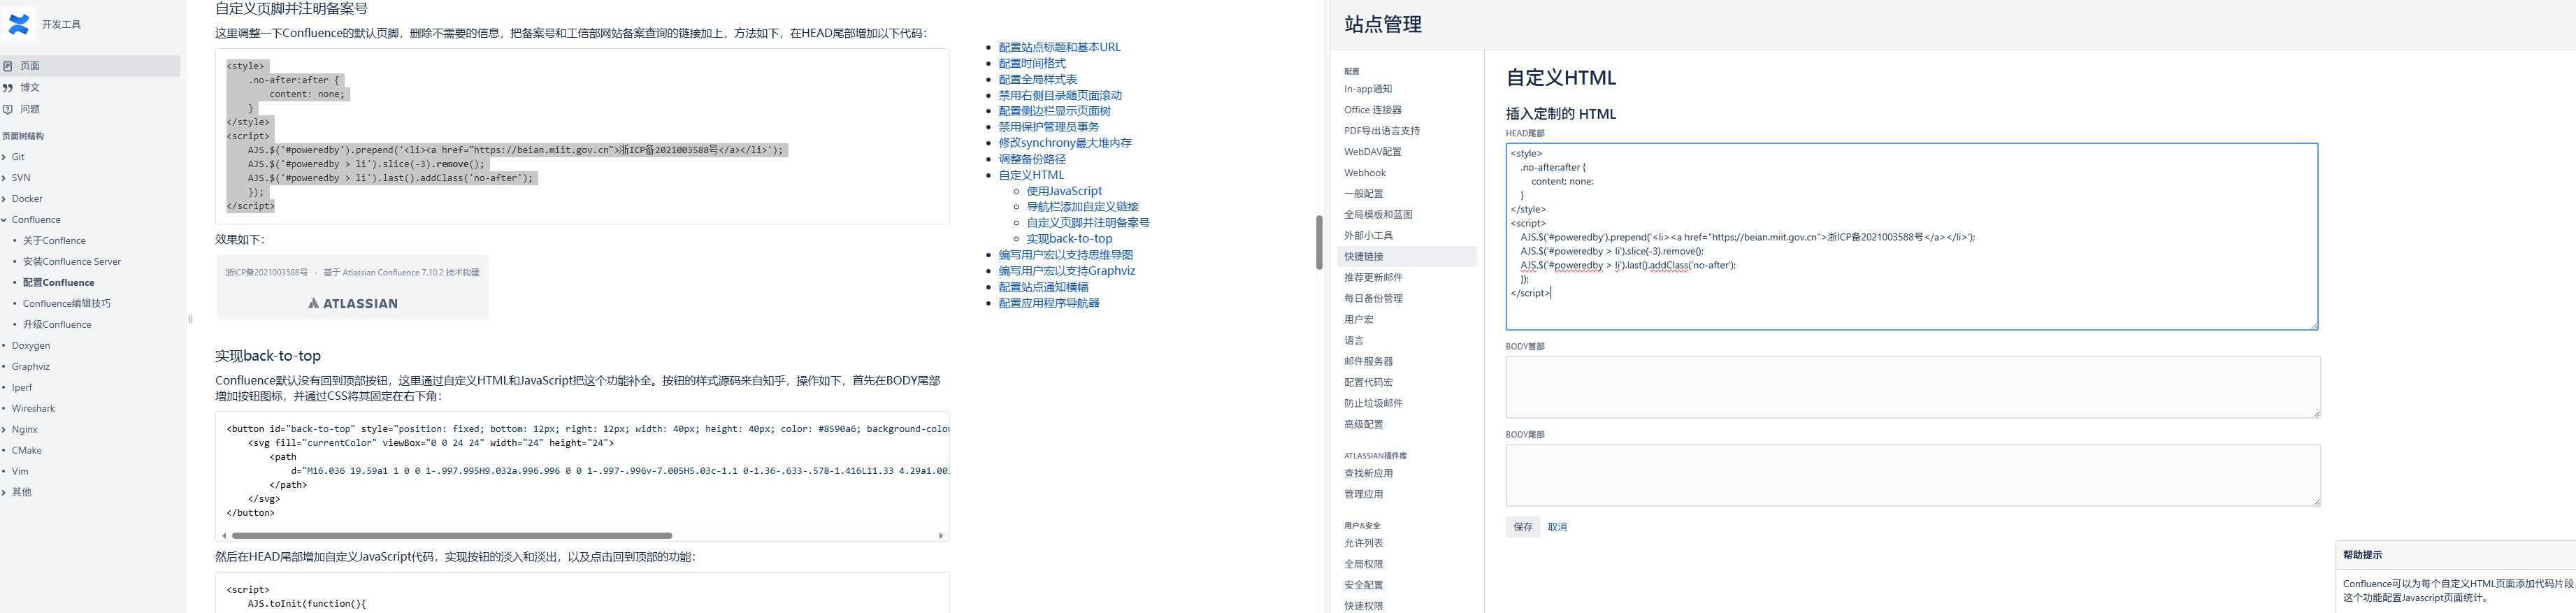Jump to 导航栏添加自定义链接 subsection
2576x613 pixels.
point(1082,207)
